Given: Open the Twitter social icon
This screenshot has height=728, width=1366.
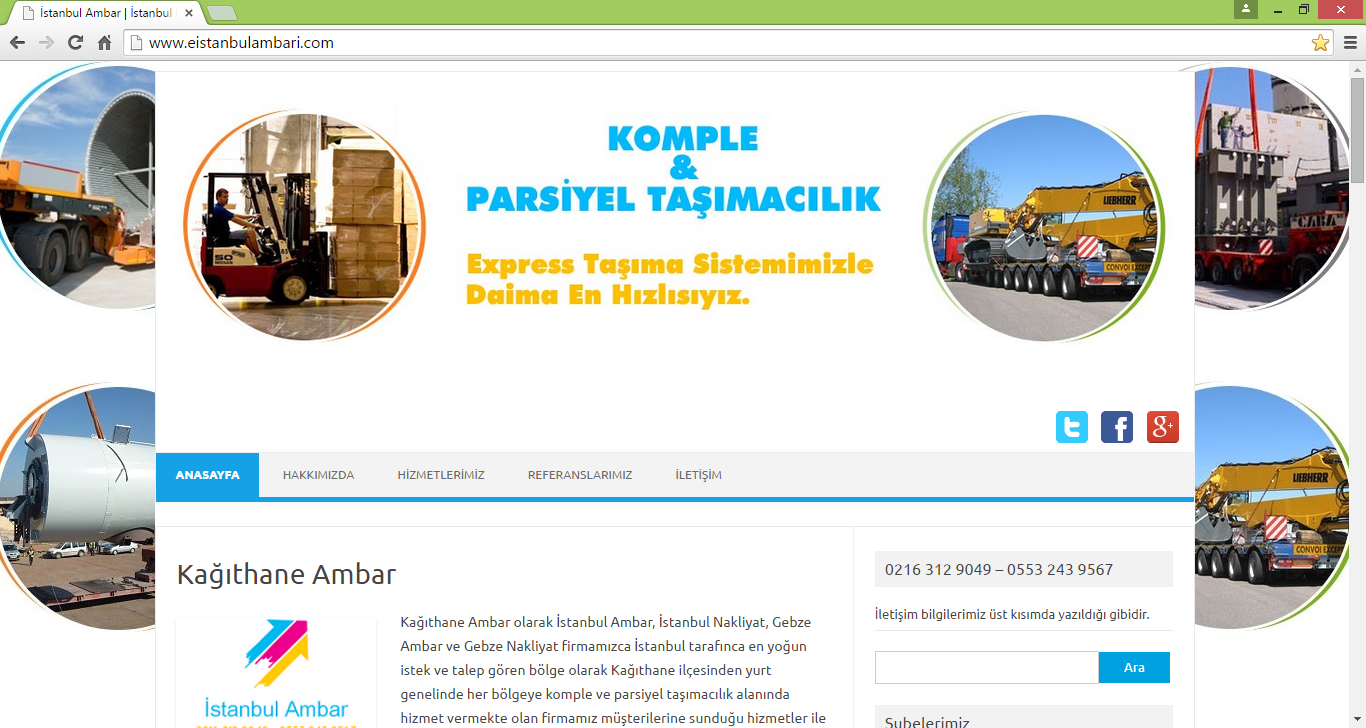Looking at the screenshot, I should point(1072,427).
